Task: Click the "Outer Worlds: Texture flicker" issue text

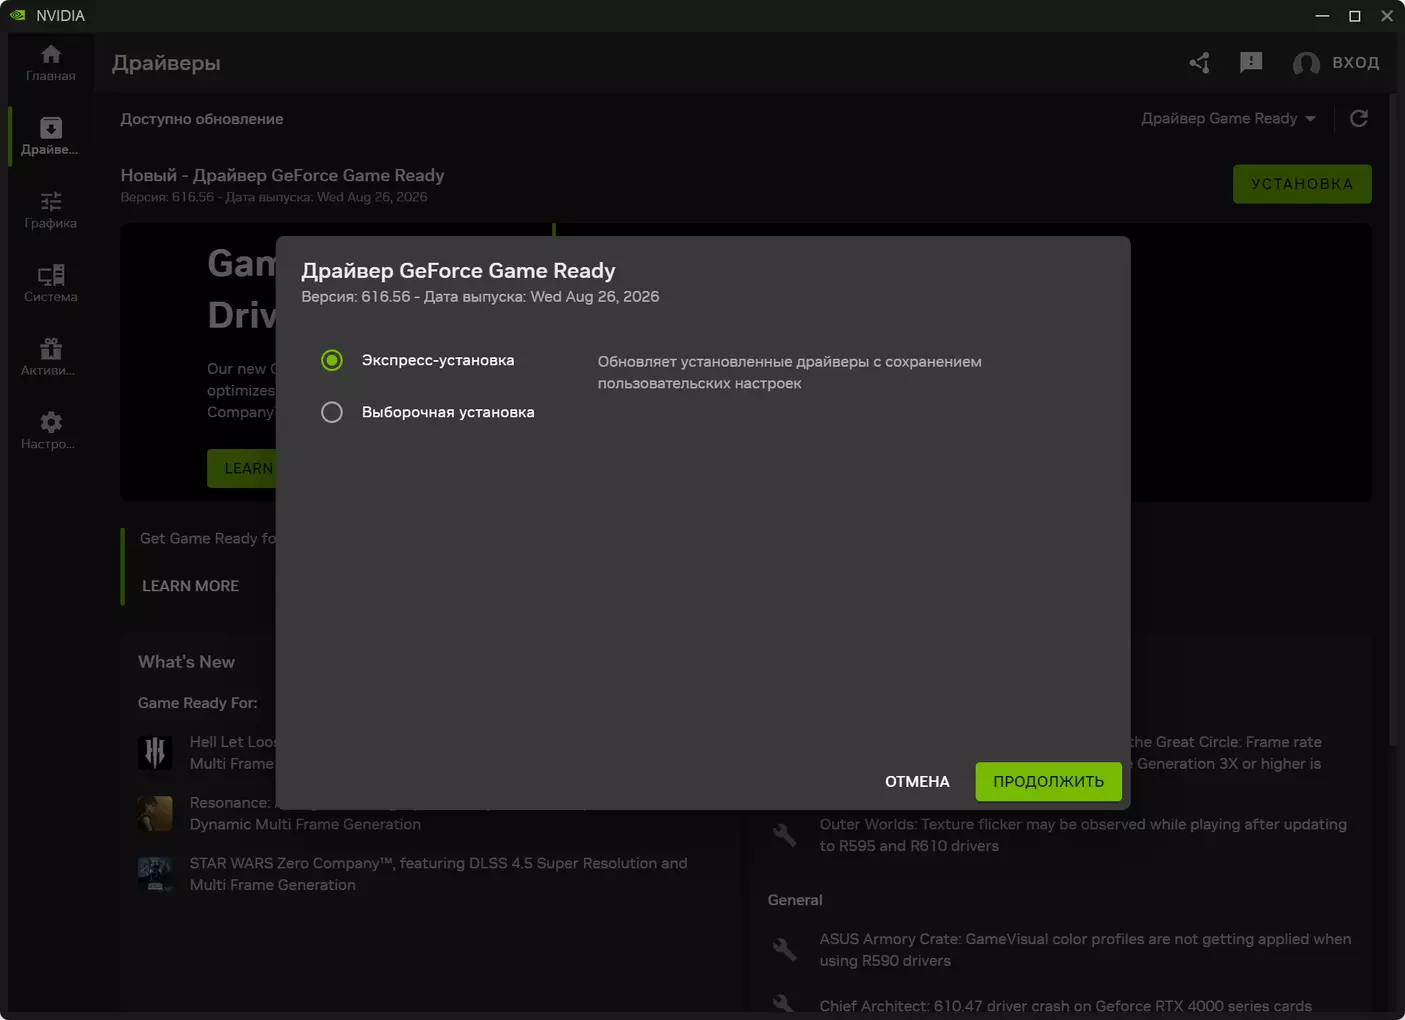Action: pyautogui.click(x=1083, y=835)
